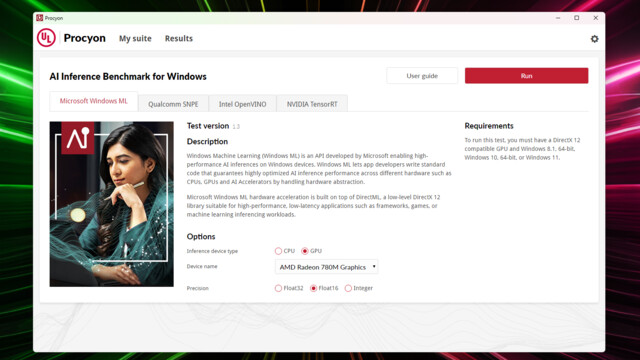The height and width of the screenshot is (360, 640).
Task: Minimize the Procyon window
Action: pos(558,18)
